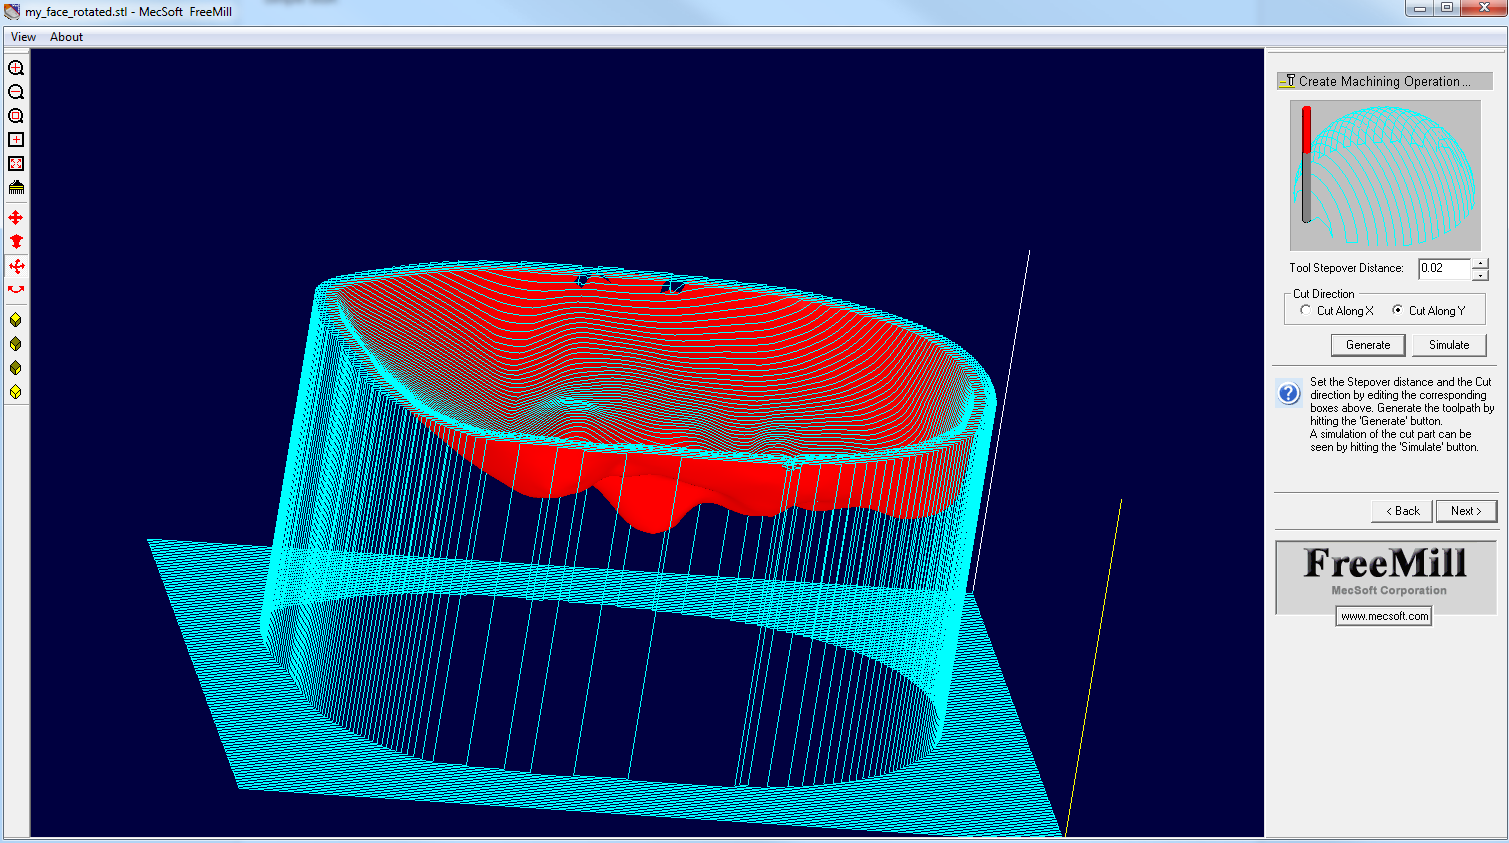The image size is (1509, 843).
Task: Open the www.mecsoft.com link
Action: 1384,616
